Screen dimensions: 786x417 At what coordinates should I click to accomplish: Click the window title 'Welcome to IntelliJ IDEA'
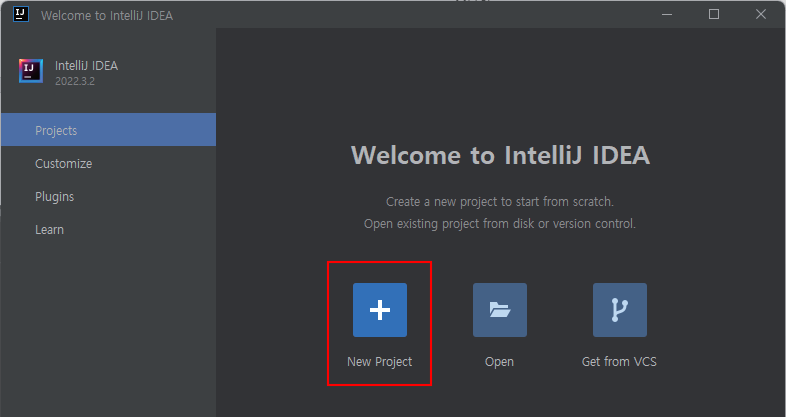[x=107, y=16]
